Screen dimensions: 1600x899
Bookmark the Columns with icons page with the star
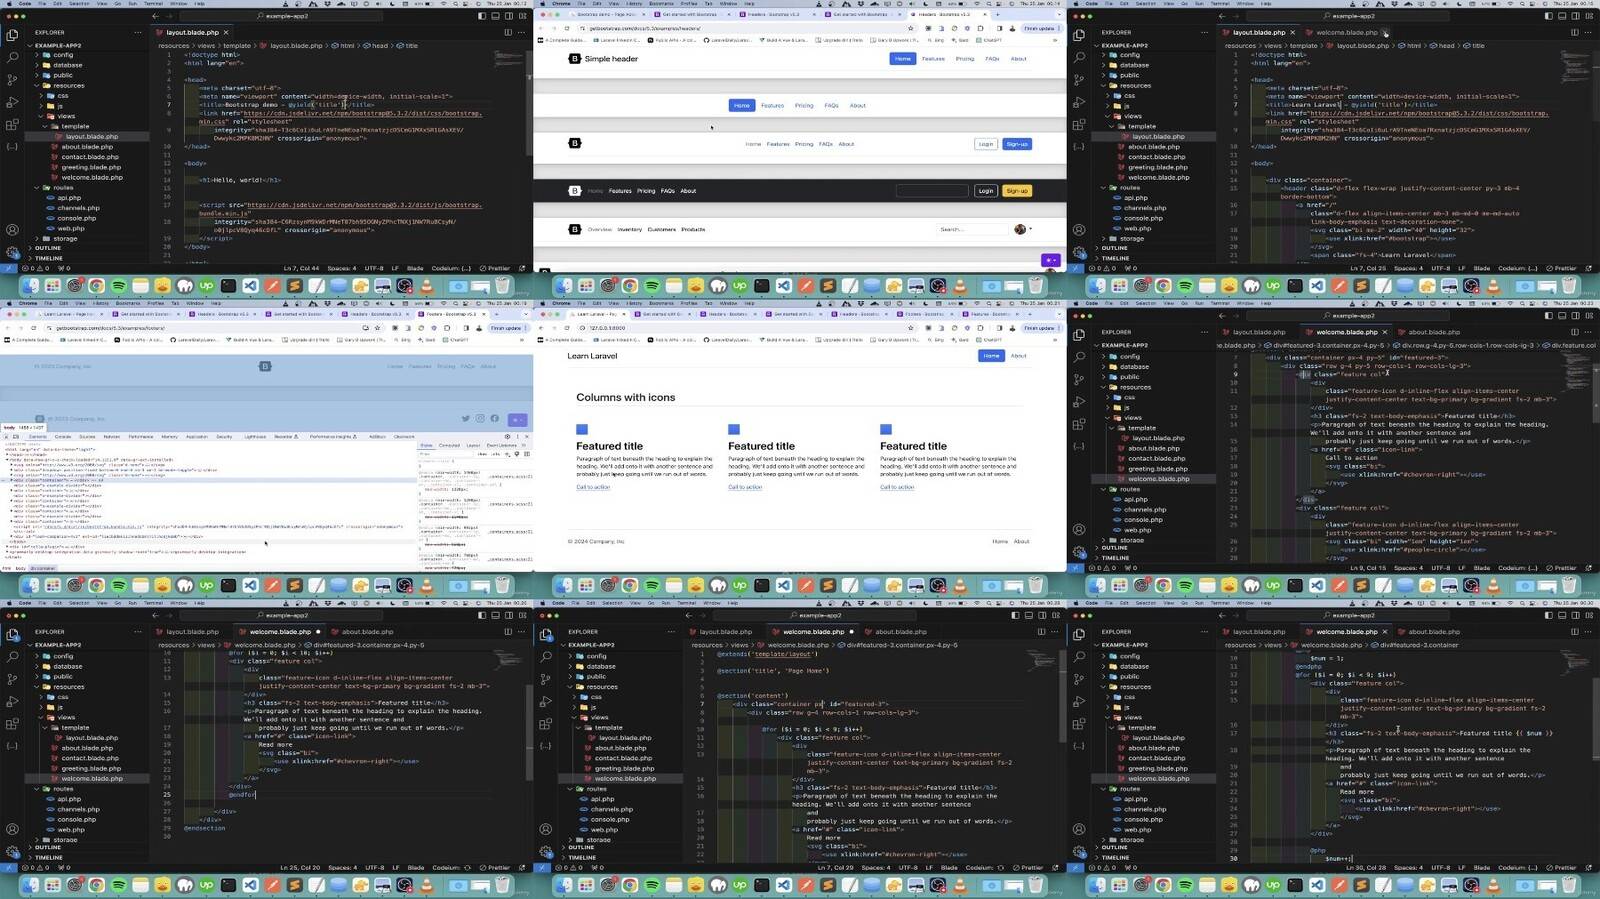910,328
